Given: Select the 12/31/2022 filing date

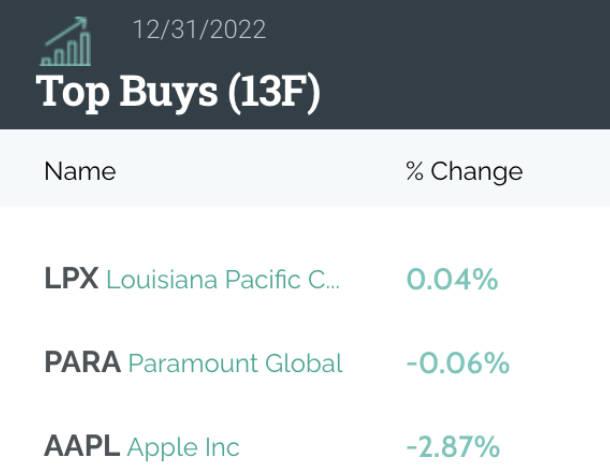Looking at the screenshot, I should pos(199,30).
